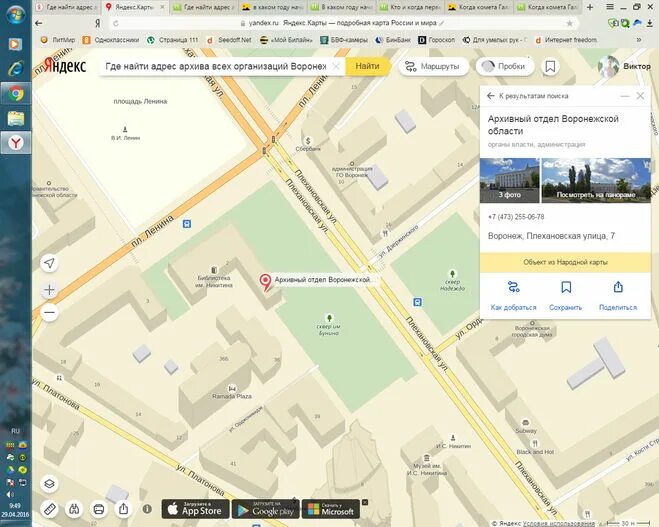Click the yellow Найти search button
This screenshot has height=527, width=659.
click(x=367, y=66)
